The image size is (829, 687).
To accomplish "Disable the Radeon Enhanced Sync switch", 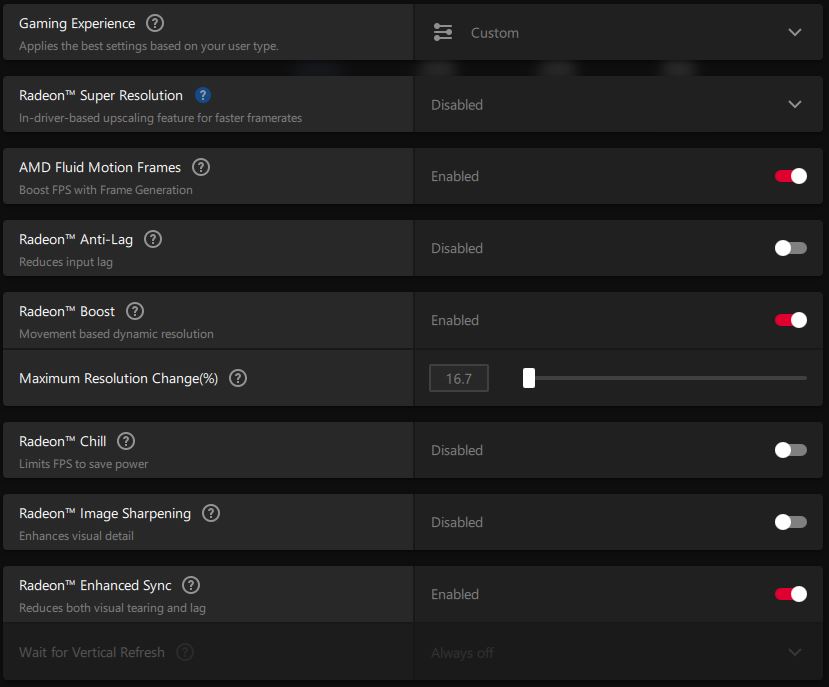I will pyautogui.click(x=791, y=594).
